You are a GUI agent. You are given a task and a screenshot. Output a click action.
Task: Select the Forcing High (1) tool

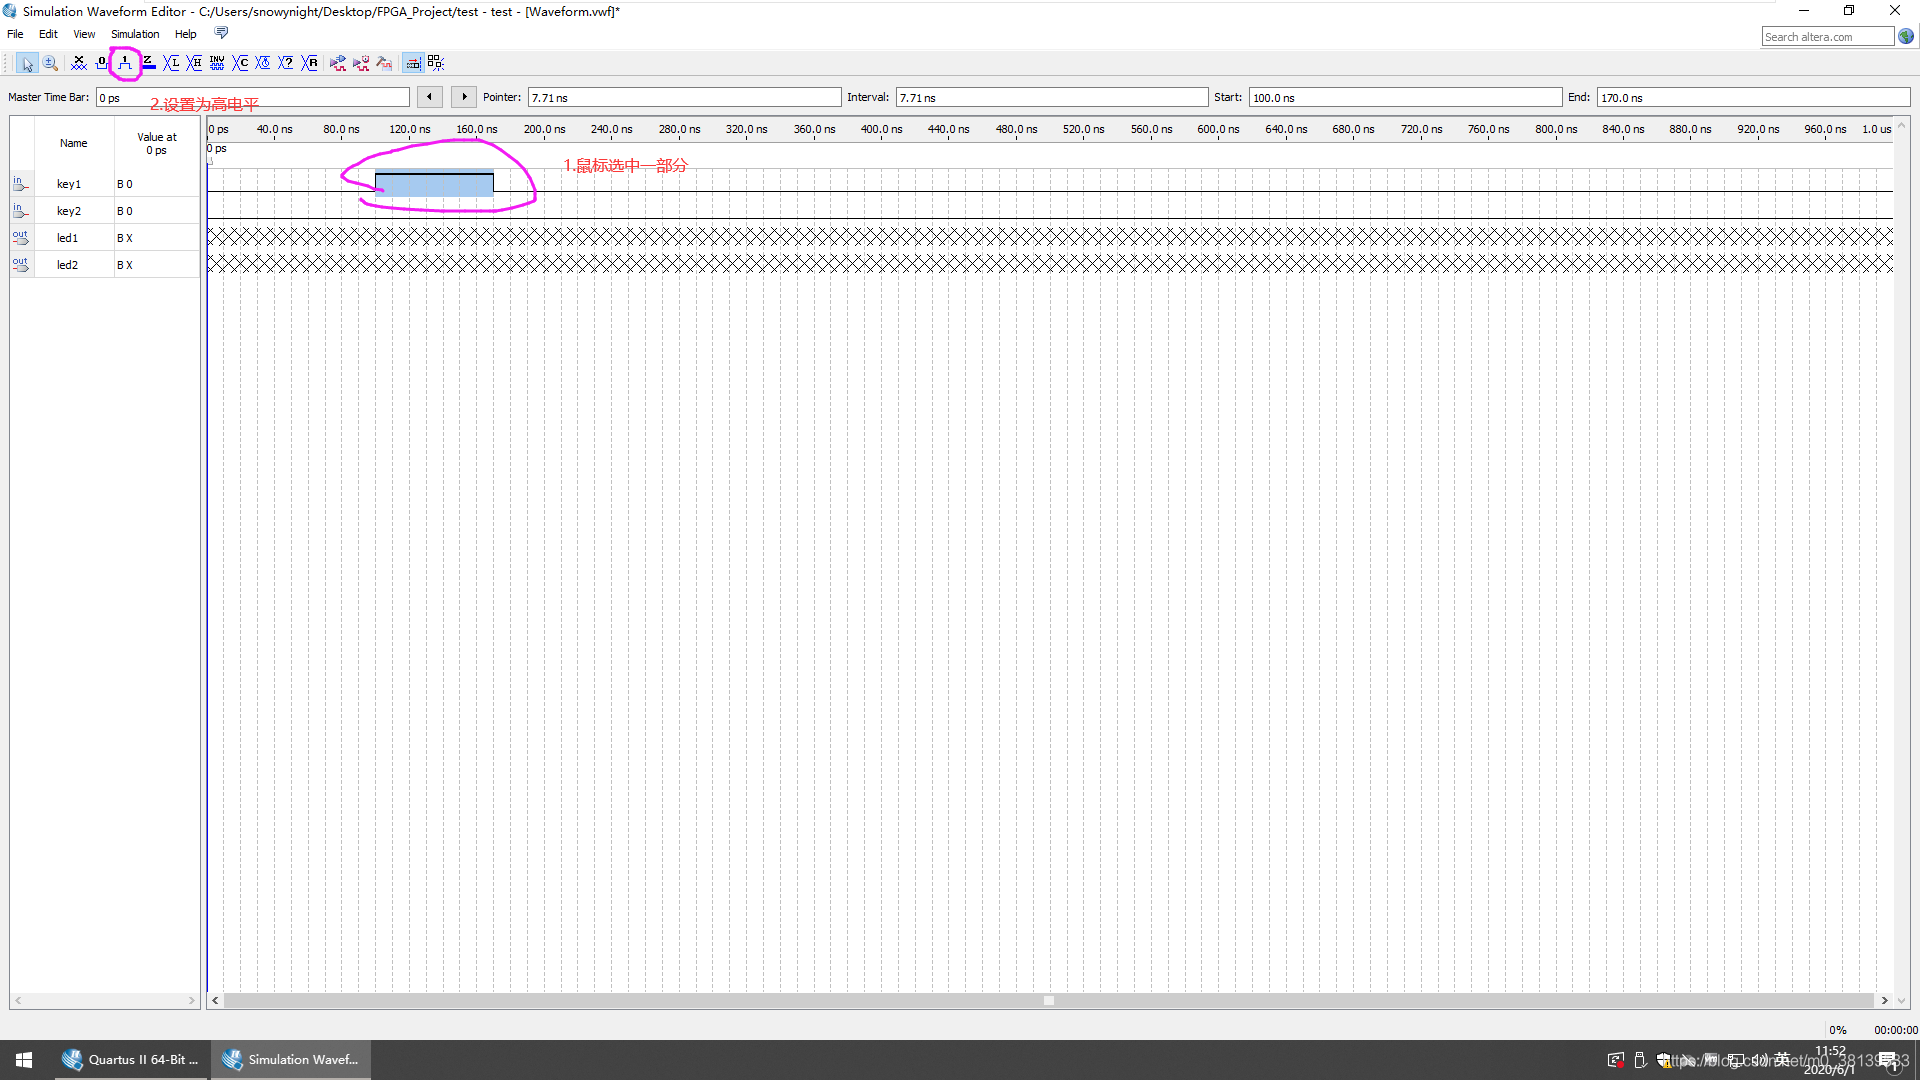pos(125,63)
